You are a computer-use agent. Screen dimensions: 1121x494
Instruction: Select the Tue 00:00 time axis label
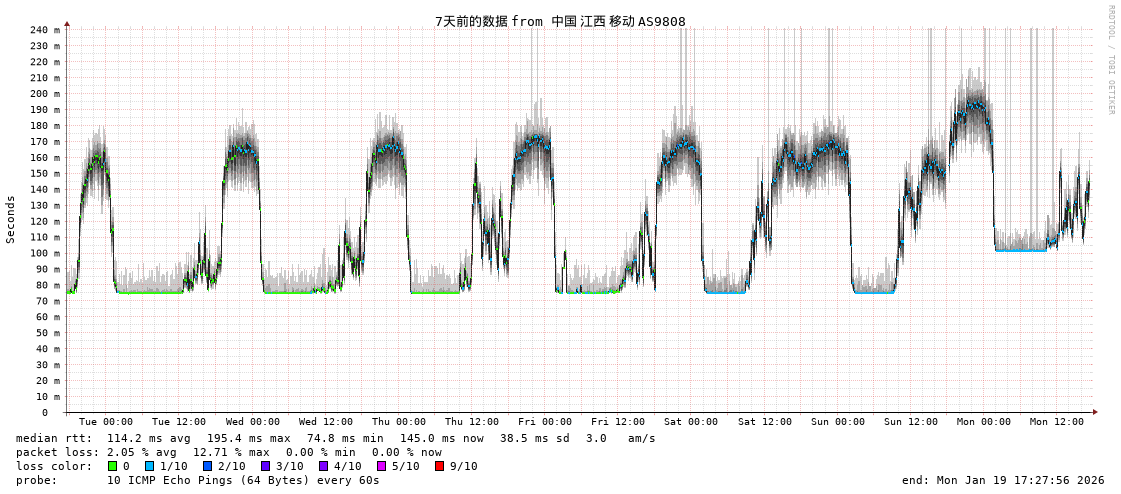click(x=106, y=422)
